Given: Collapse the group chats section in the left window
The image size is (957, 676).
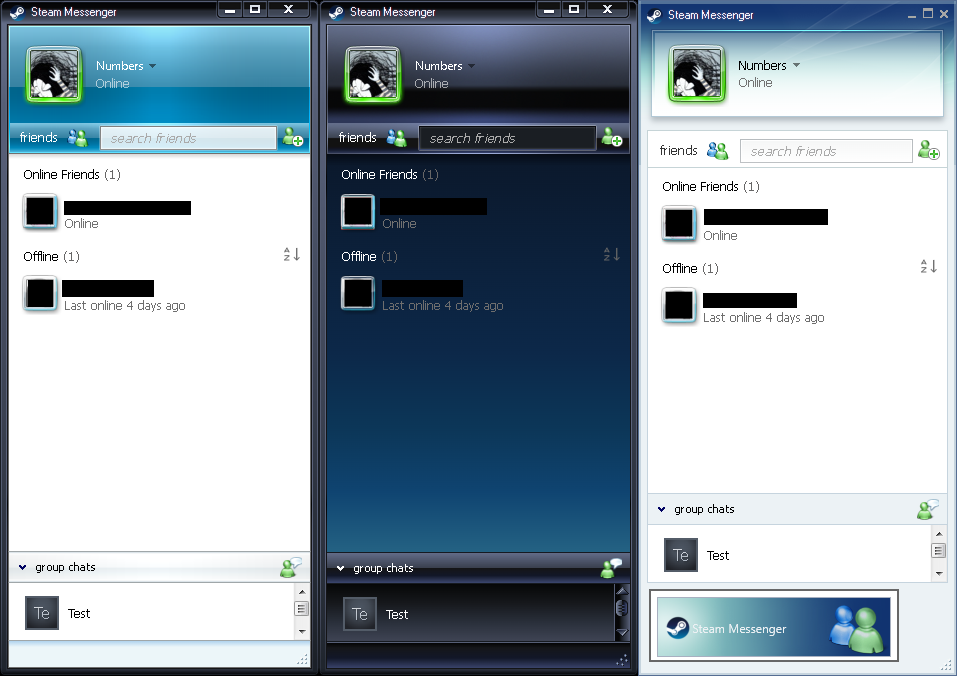Looking at the screenshot, I should click(23, 567).
